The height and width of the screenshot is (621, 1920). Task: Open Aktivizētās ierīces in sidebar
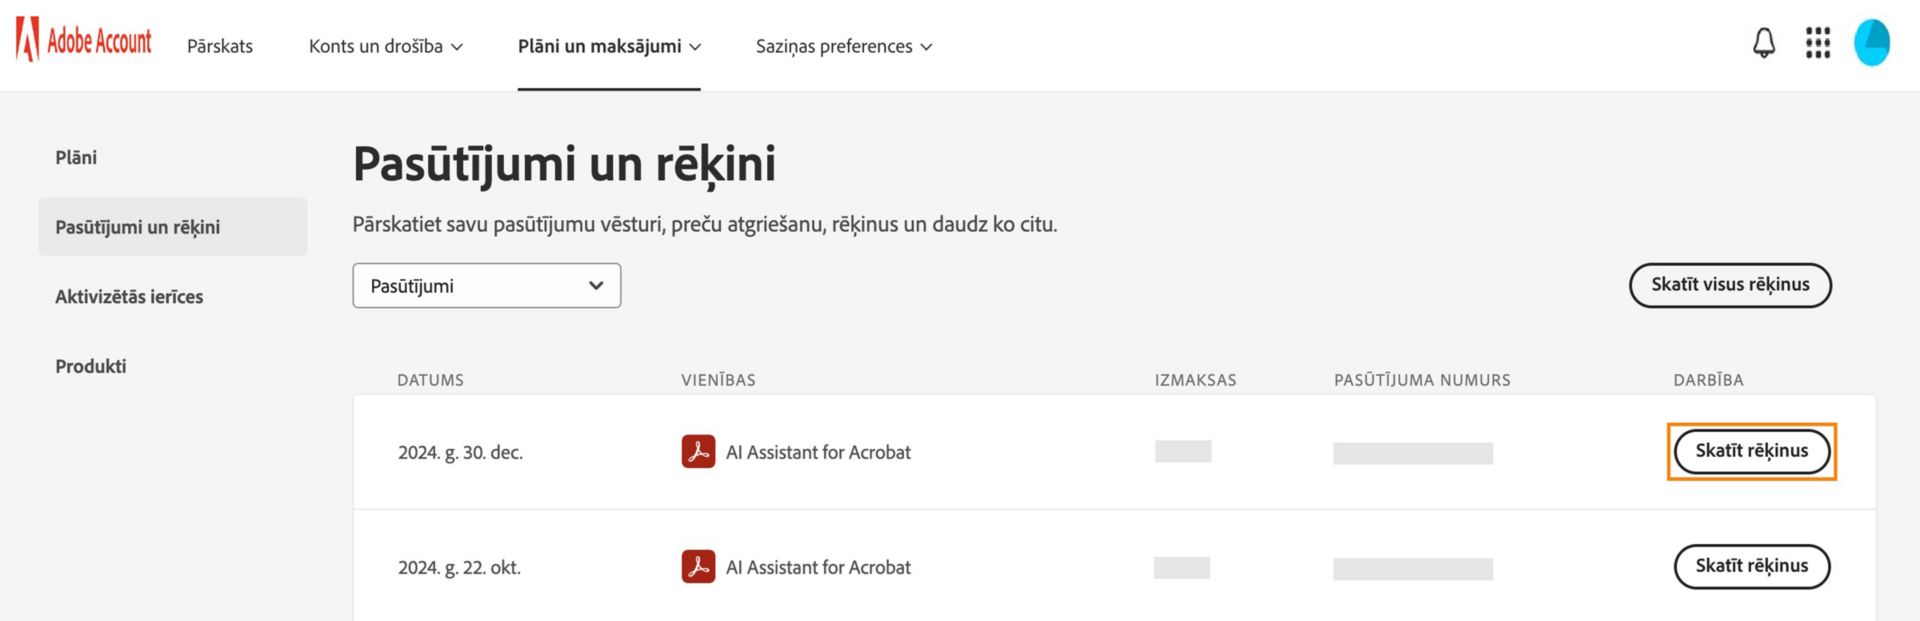click(x=129, y=297)
